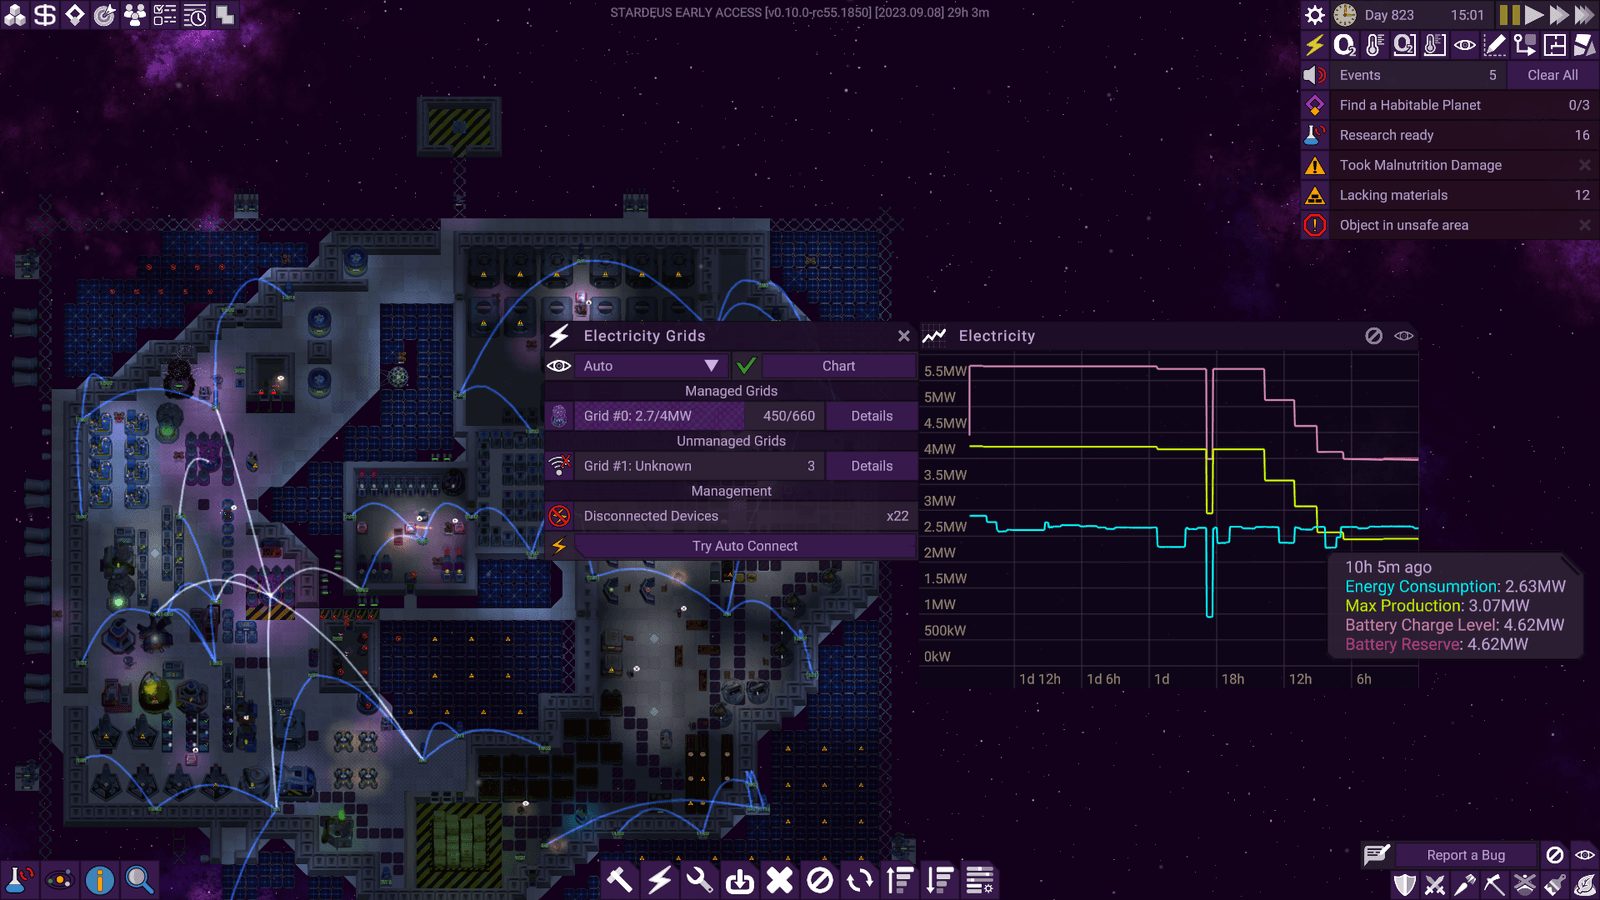Select the hammer build tool
The height and width of the screenshot is (900, 1600).
click(620, 880)
